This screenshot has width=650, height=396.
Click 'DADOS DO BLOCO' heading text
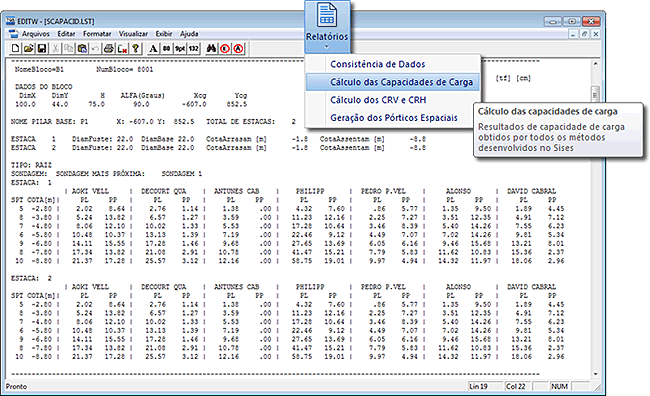tap(44, 87)
